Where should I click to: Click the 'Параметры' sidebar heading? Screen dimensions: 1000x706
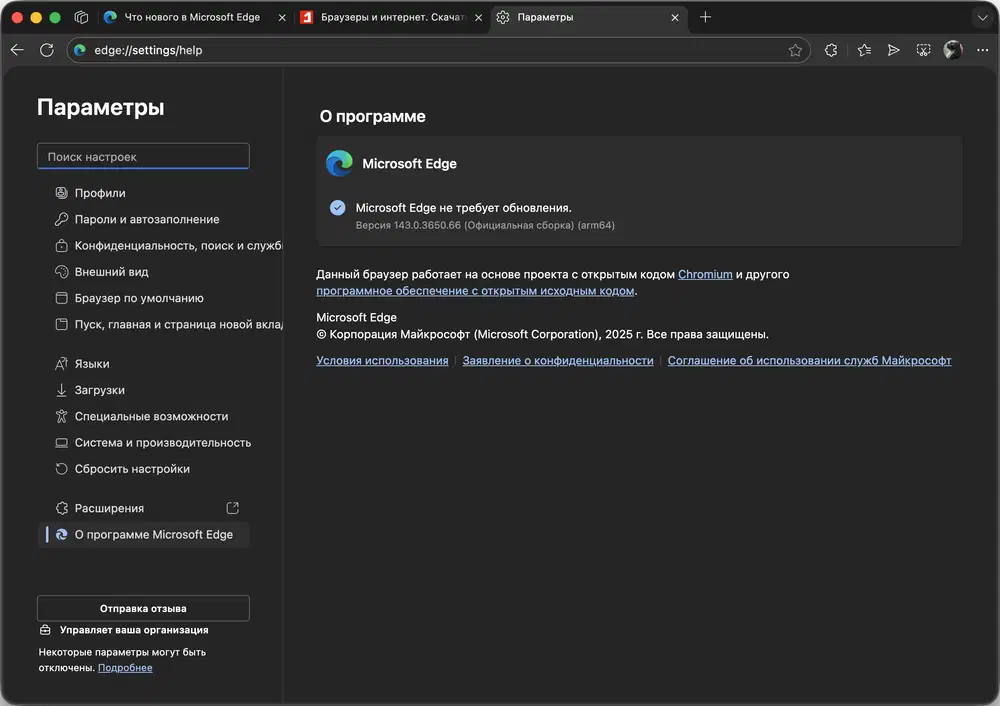coord(100,107)
